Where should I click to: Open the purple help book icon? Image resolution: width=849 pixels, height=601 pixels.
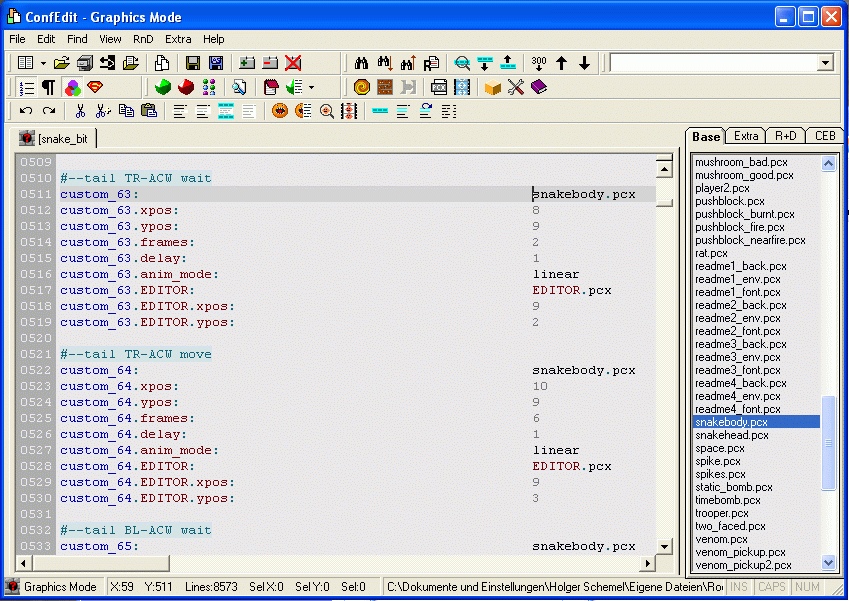click(539, 87)
